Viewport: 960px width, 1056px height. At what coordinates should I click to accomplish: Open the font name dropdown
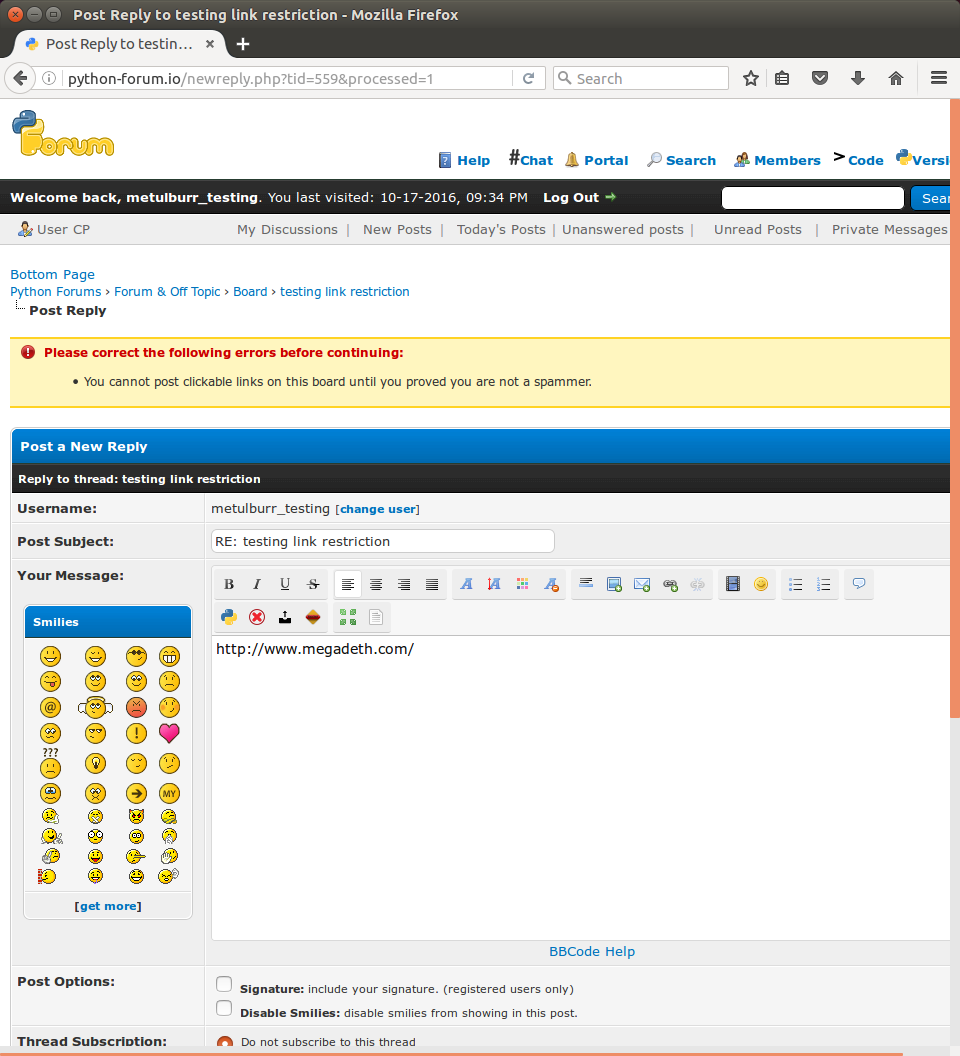pos(466,585)
